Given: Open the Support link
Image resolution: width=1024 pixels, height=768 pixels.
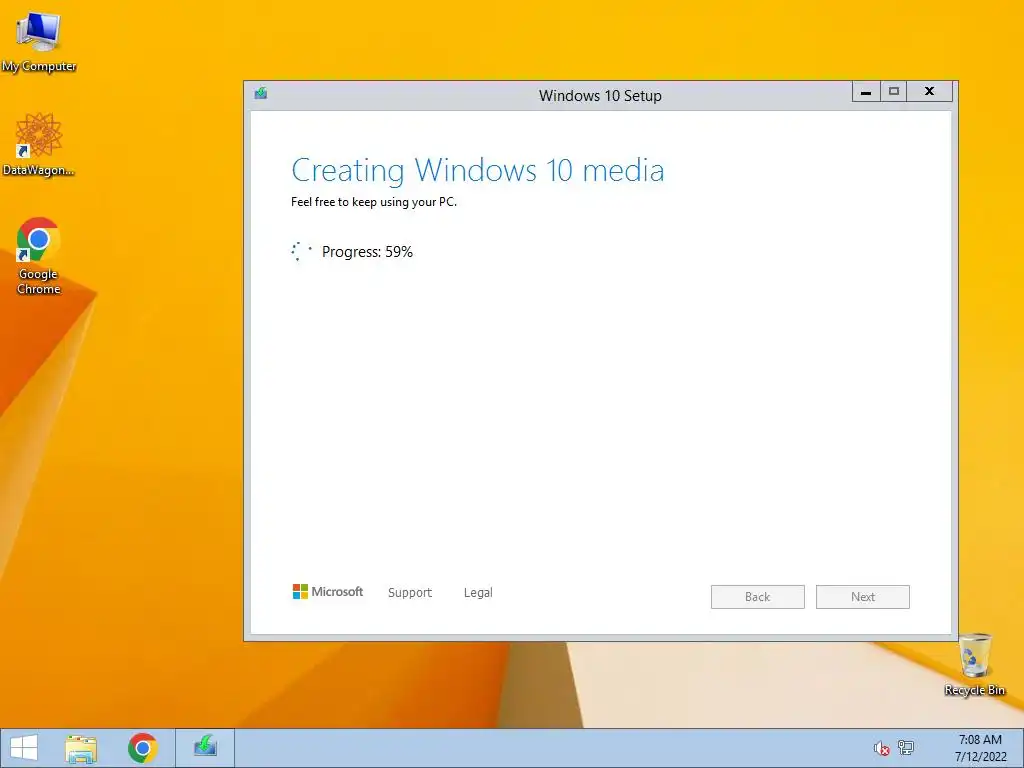Looking at the screenshot, I should [410, 592].
